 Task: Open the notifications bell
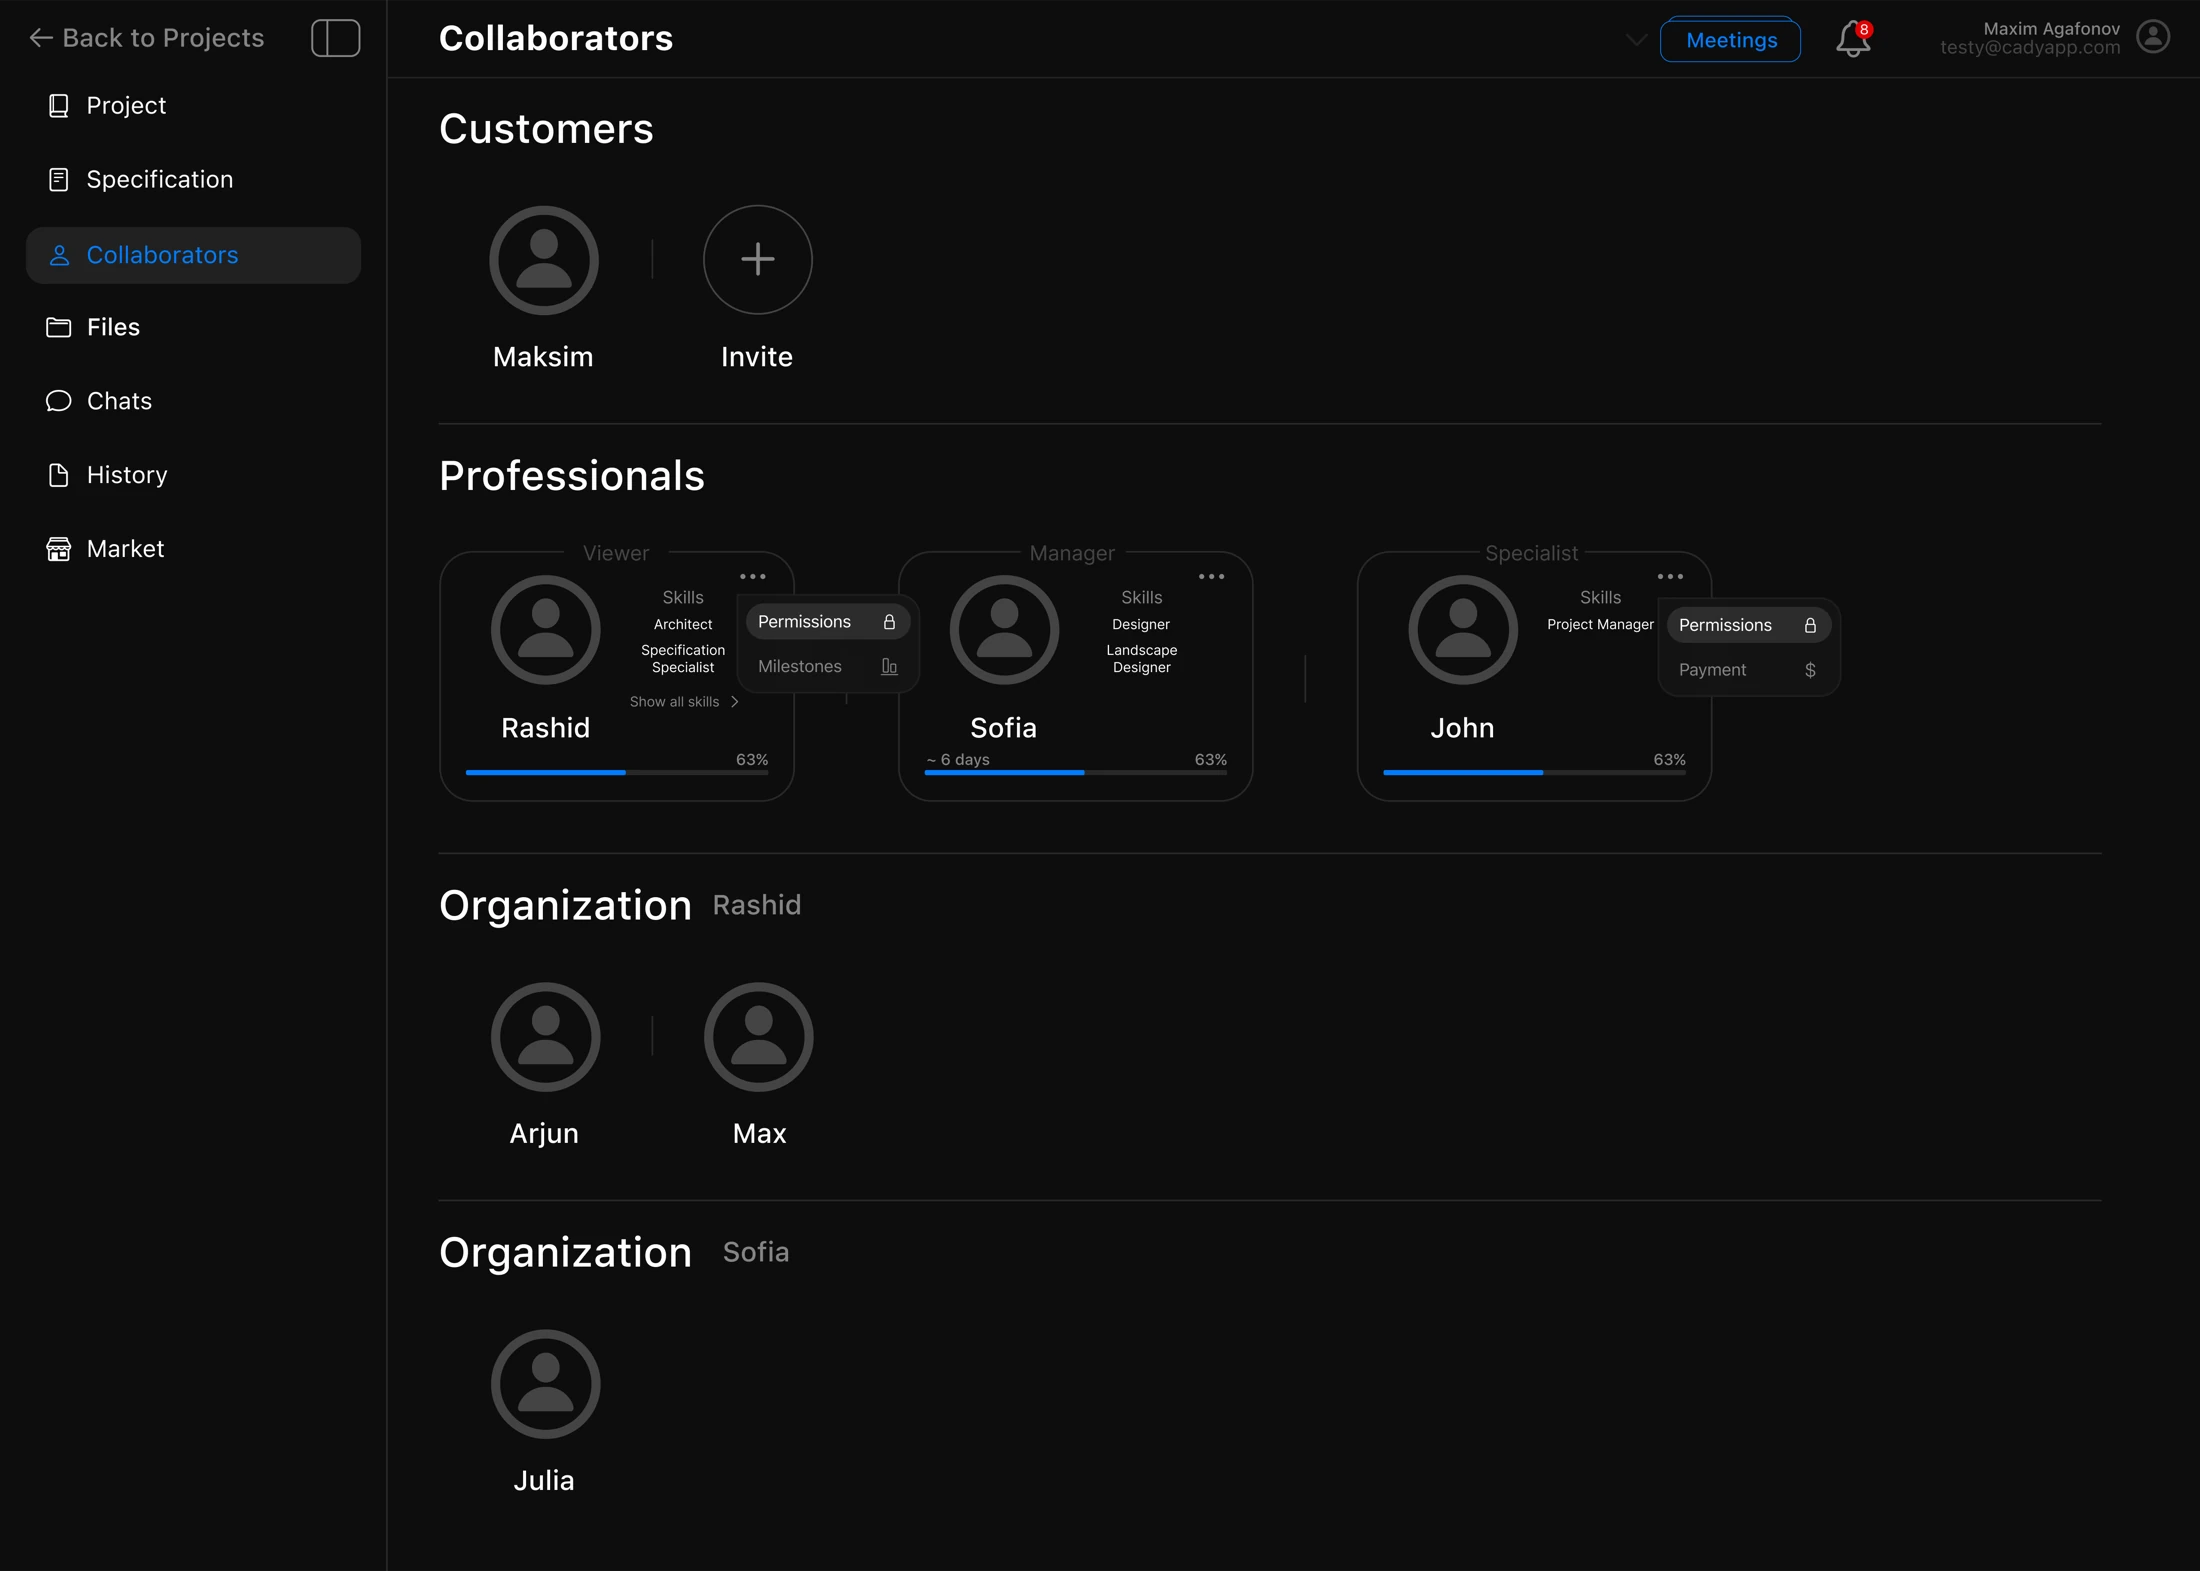point(1853,39)
